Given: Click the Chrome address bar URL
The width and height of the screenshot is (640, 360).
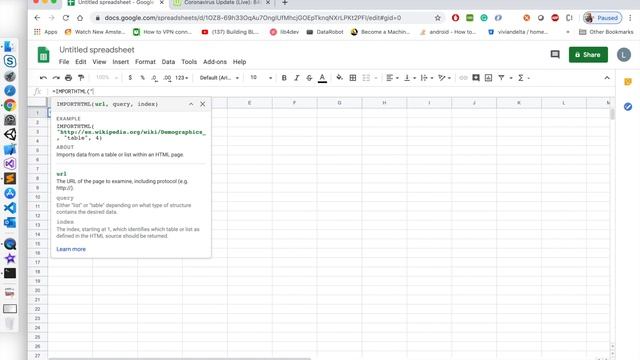Looking at the screenshot, I should tap(253, 18).
